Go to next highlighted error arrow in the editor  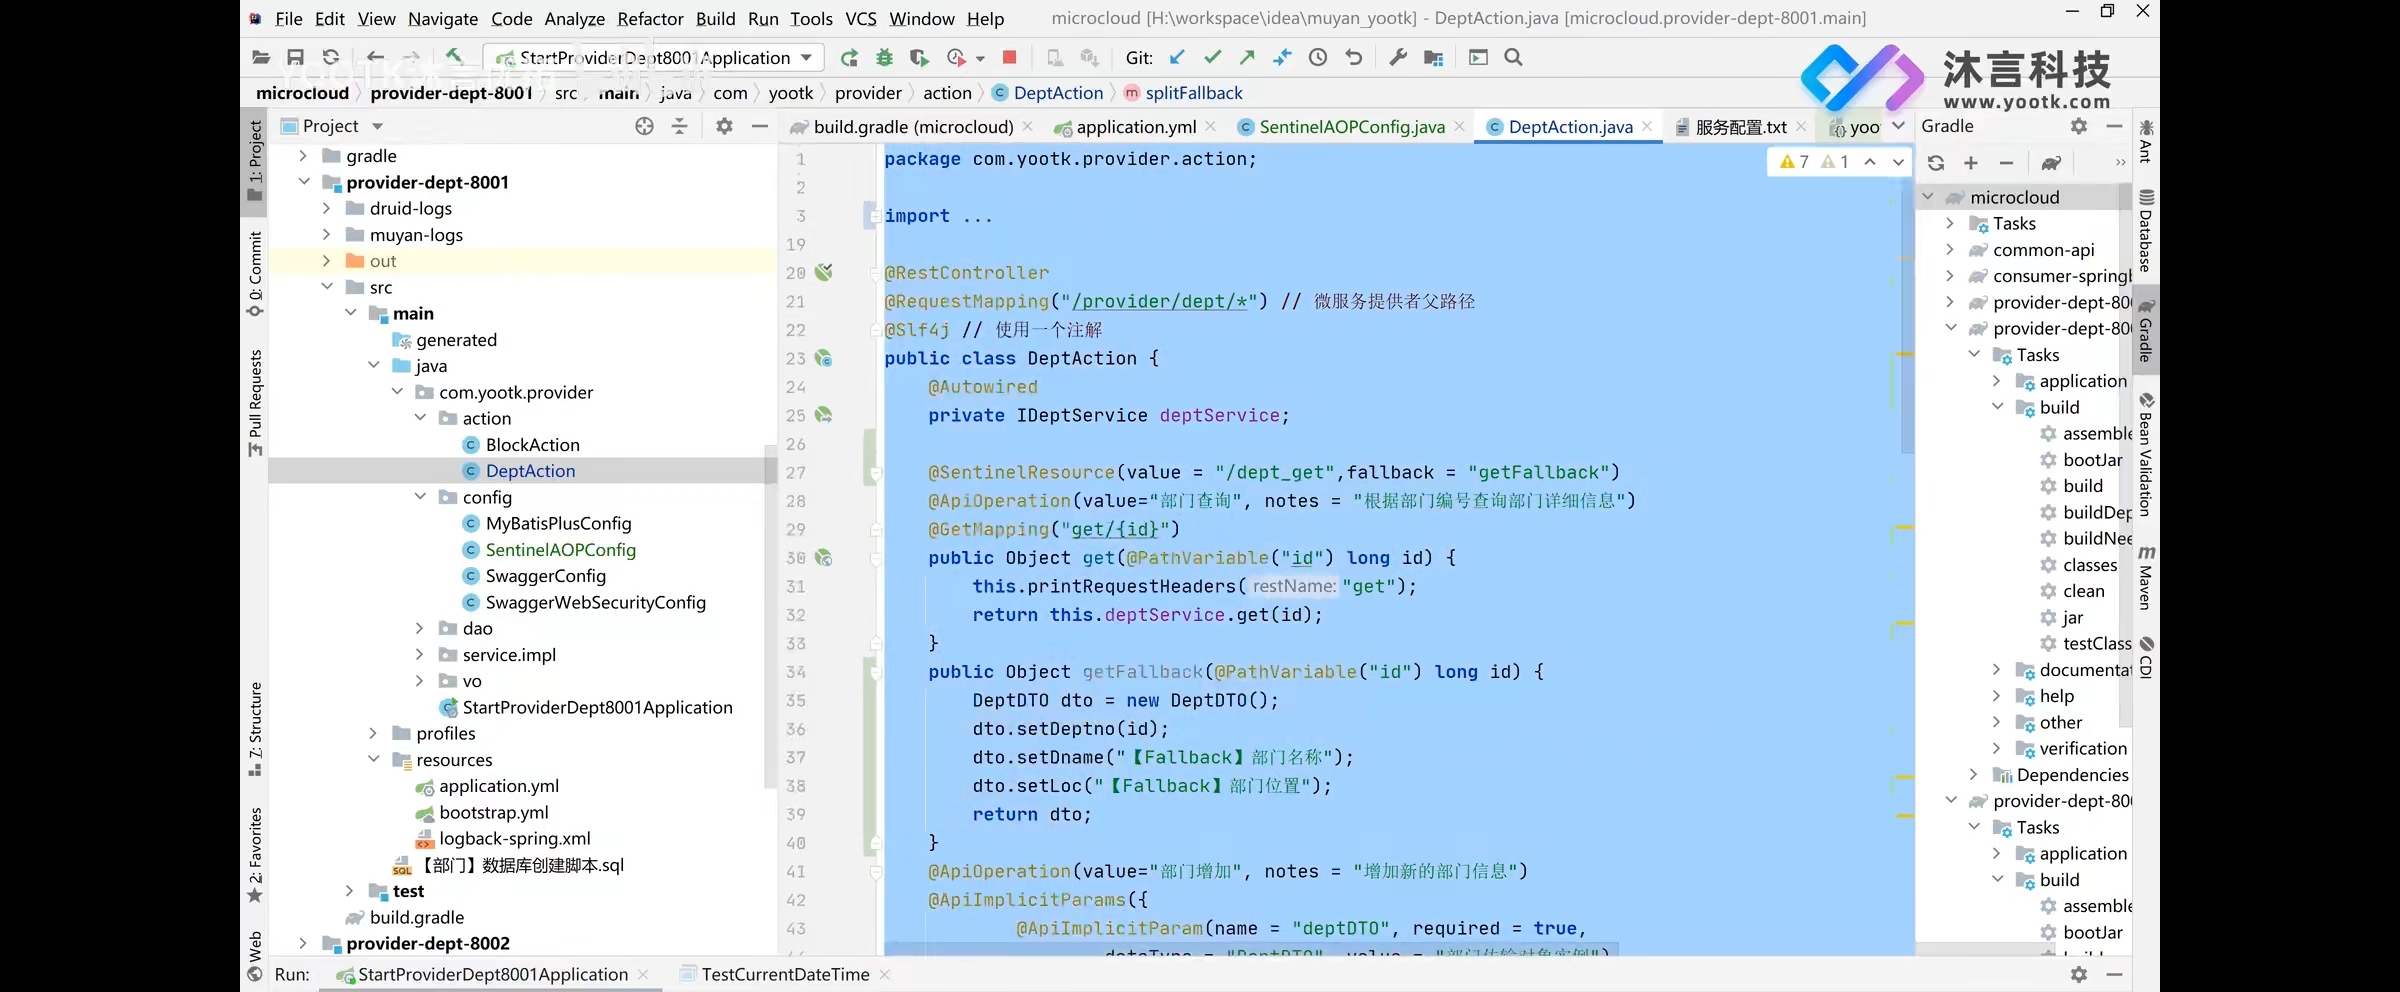click(x=1898, y=162)
